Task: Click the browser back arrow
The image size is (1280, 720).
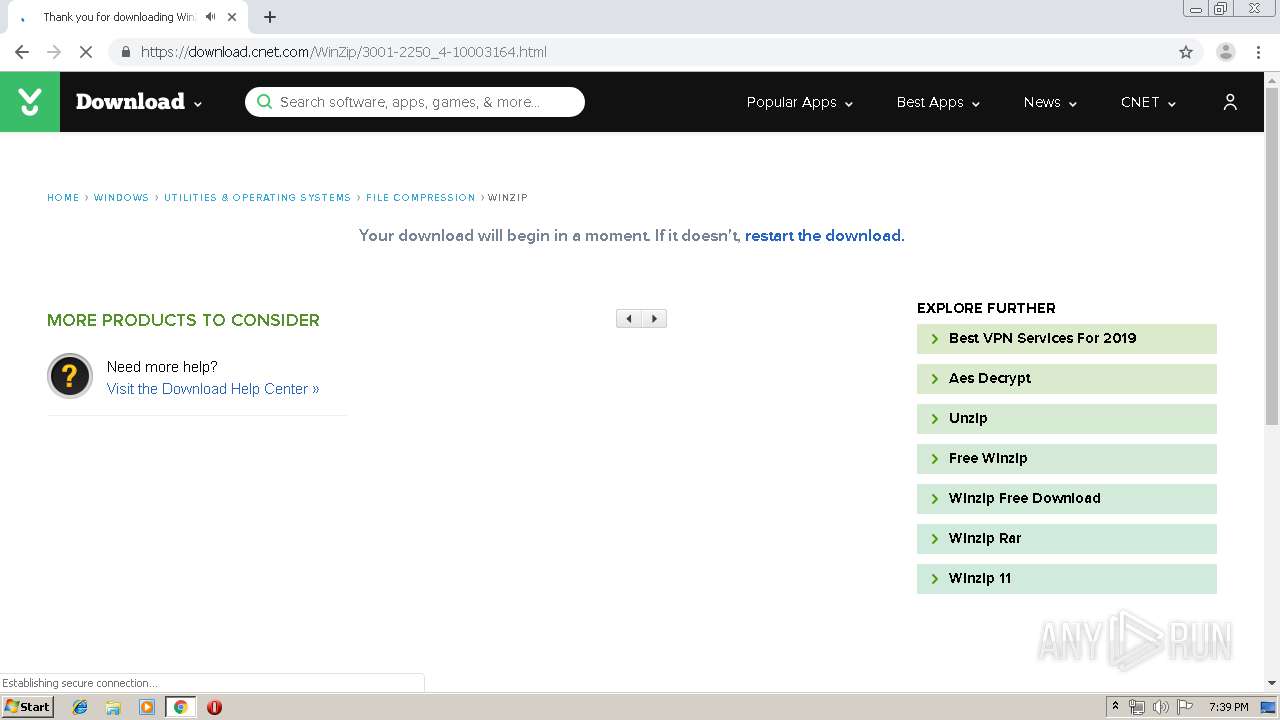Action: (x=22, y=52)
